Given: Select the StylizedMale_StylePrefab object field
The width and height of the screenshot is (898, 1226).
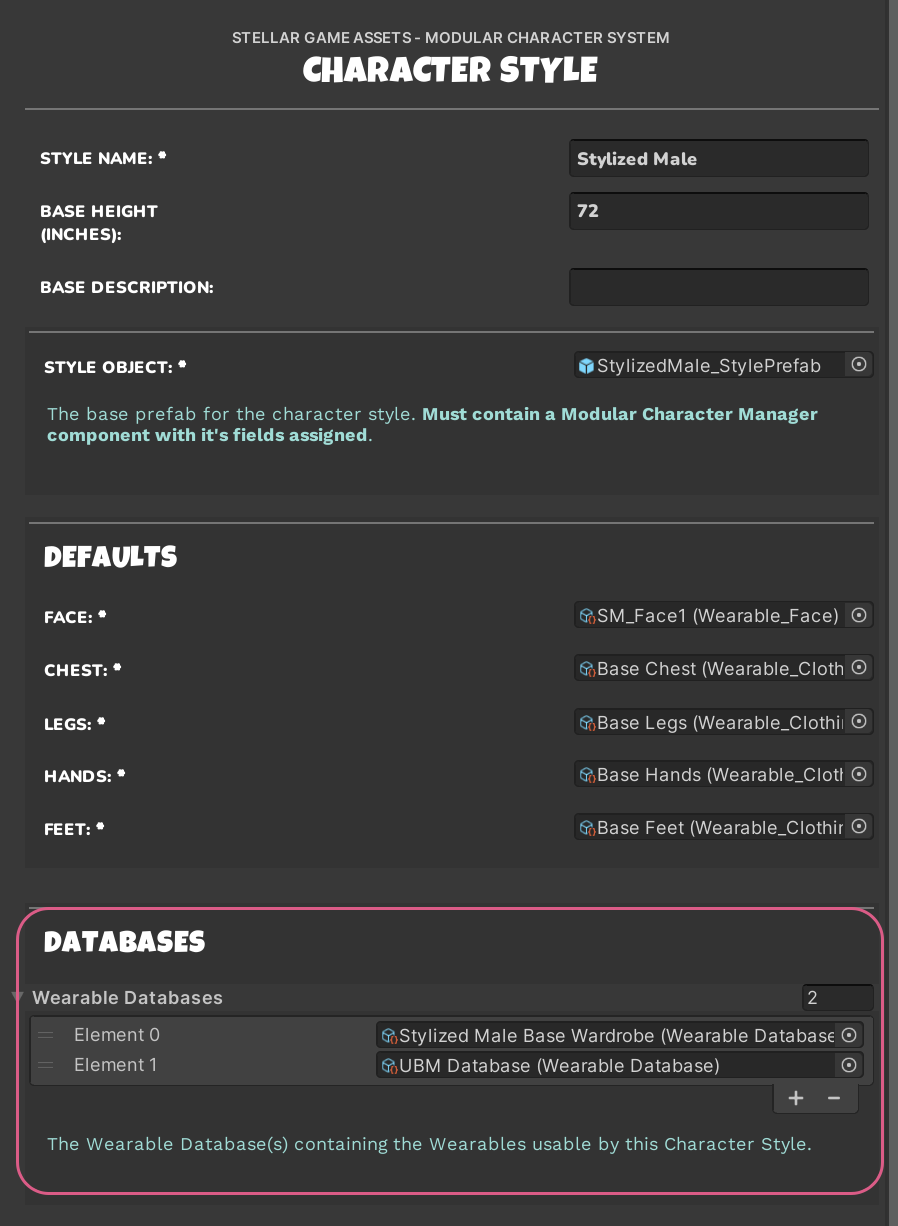Looking at the screenshot, I should (710, 365).
